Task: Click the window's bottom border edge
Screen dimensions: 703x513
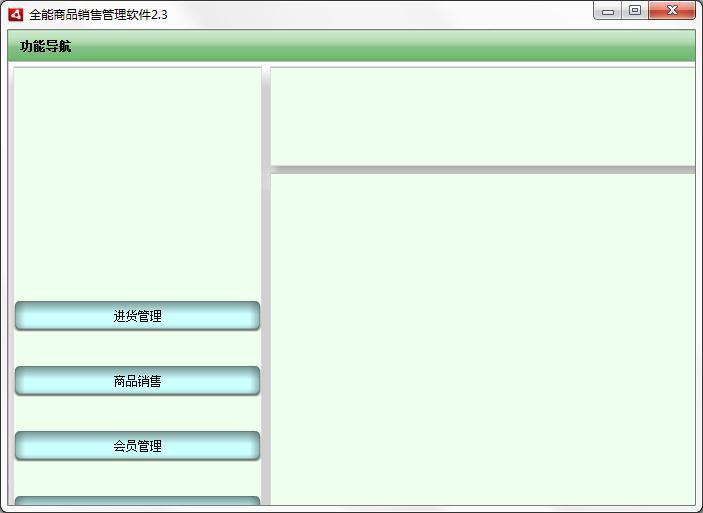Action: 350,509
